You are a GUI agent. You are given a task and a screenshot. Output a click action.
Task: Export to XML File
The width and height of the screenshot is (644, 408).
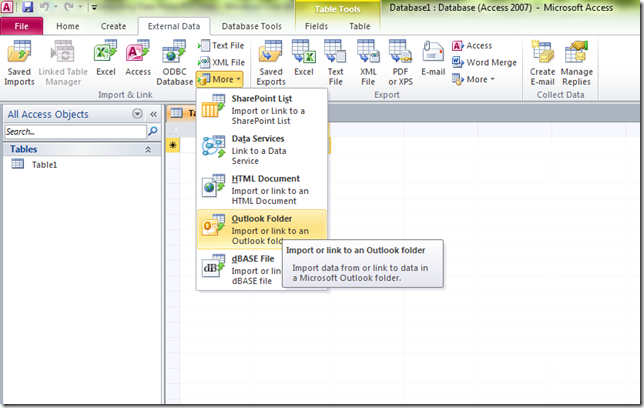[x=368, y=63]
